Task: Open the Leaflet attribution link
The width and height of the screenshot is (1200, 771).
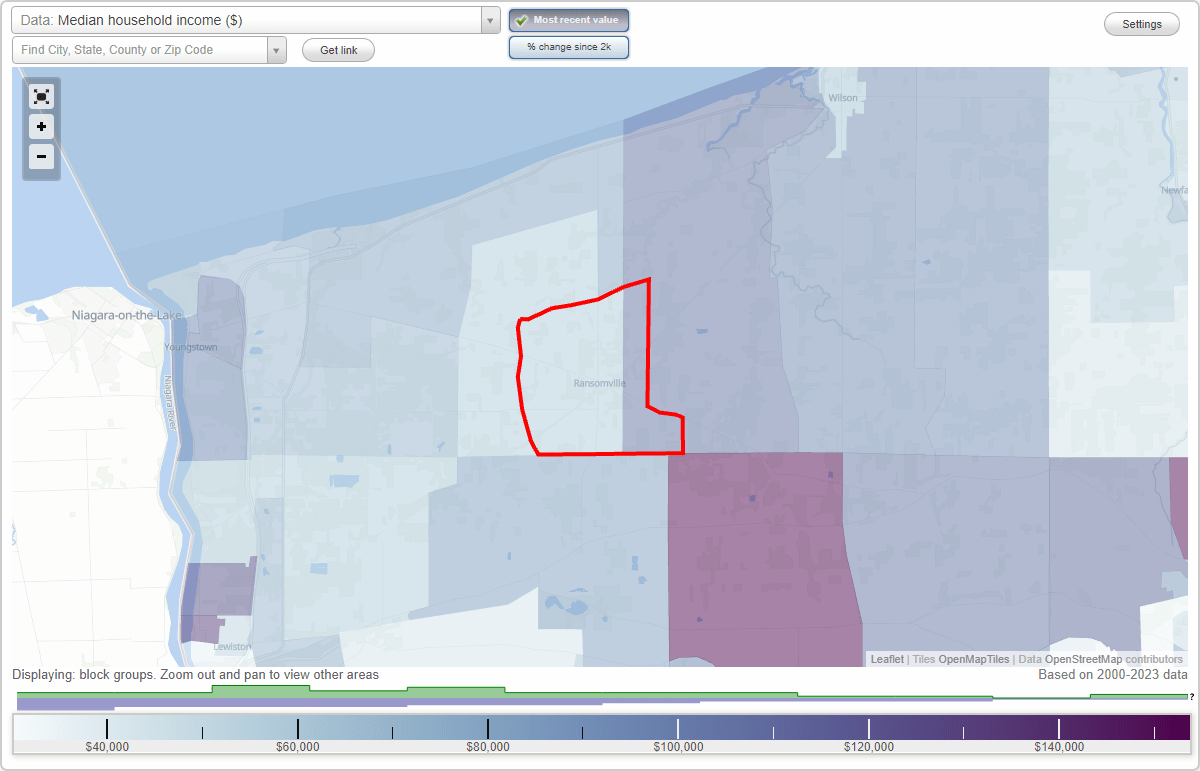Action: click(x=886, y=659)
